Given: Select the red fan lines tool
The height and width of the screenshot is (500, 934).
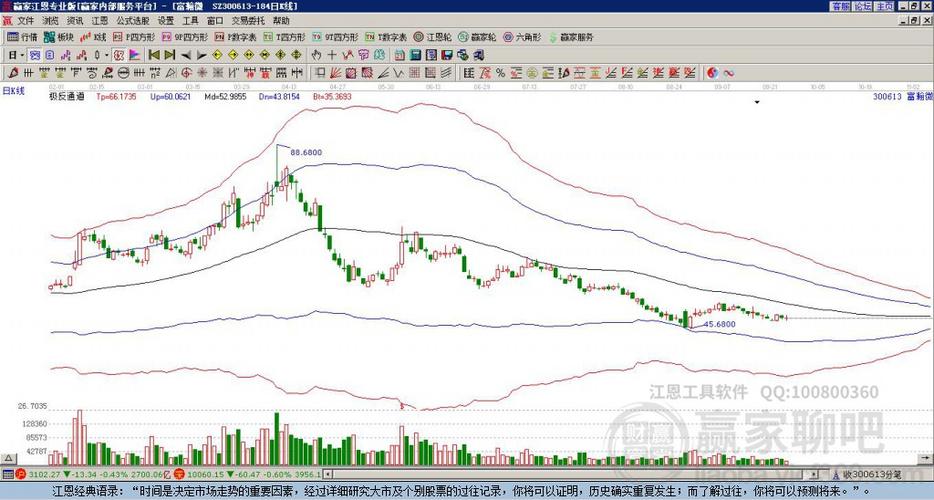Looking at the screenshot, I should tap(335, 73).
